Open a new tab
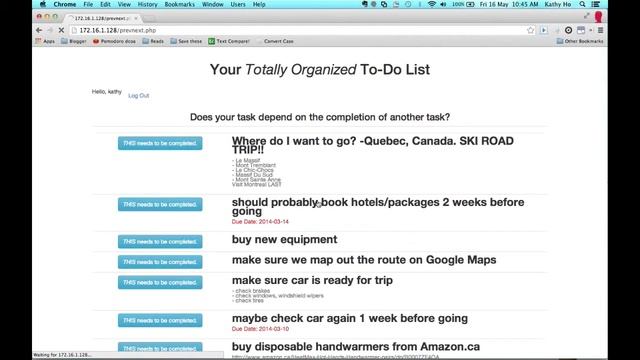 point(149,18)
